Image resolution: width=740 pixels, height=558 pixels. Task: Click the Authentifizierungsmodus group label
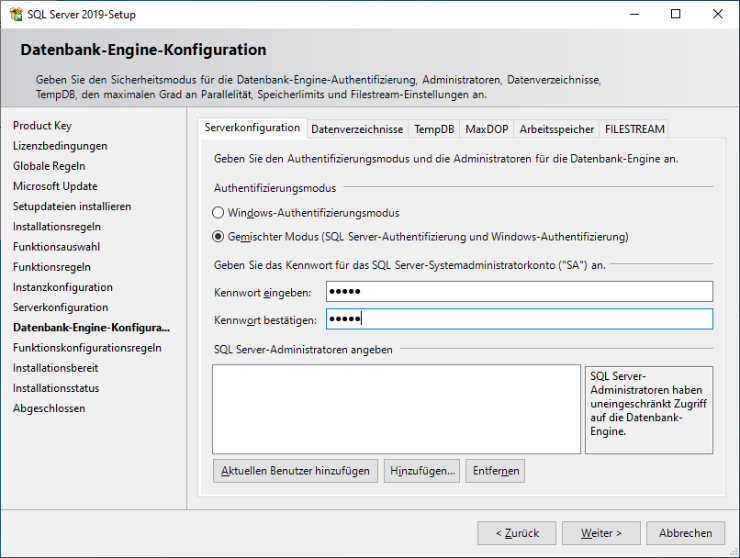(x=275, y=188)
